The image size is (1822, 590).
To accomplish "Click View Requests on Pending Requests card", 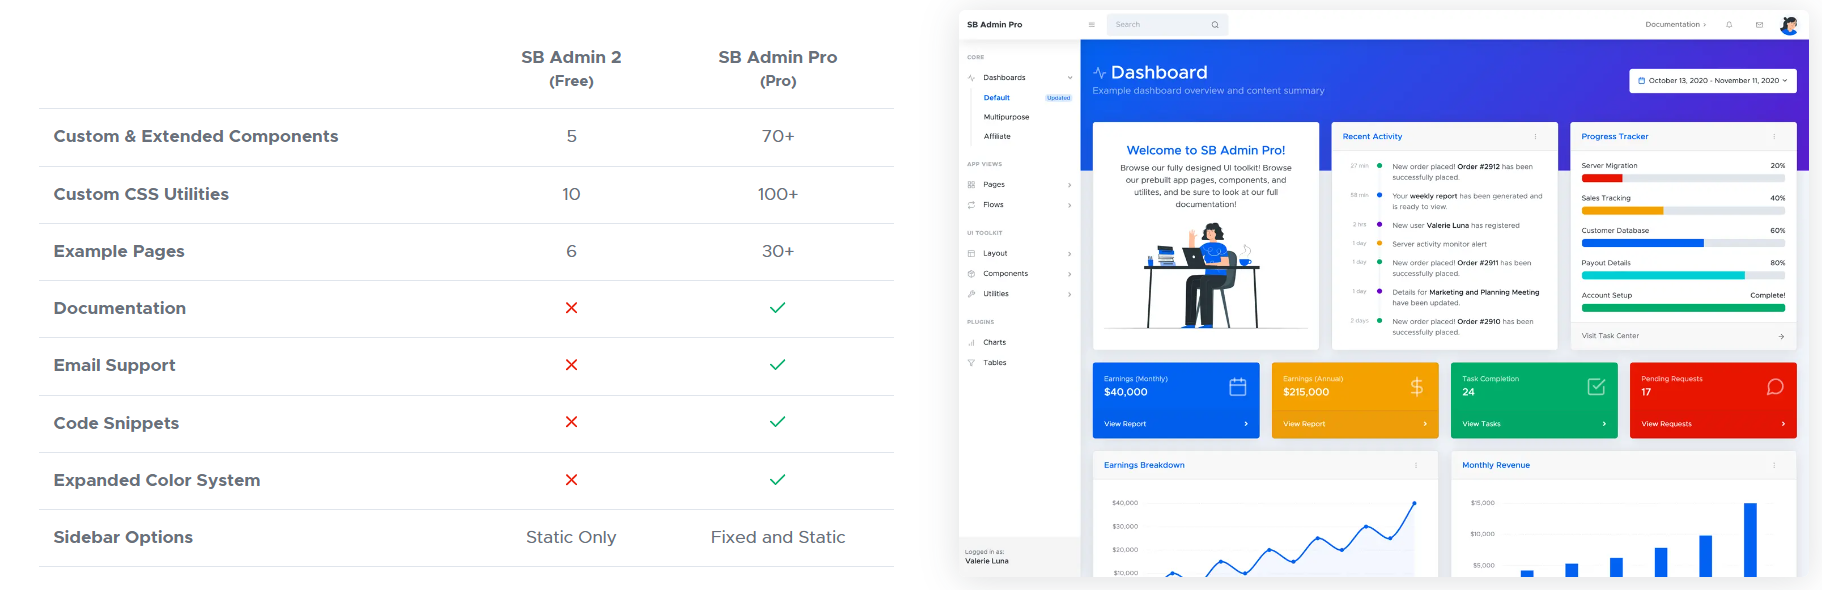I will [x=1666, y=424].
